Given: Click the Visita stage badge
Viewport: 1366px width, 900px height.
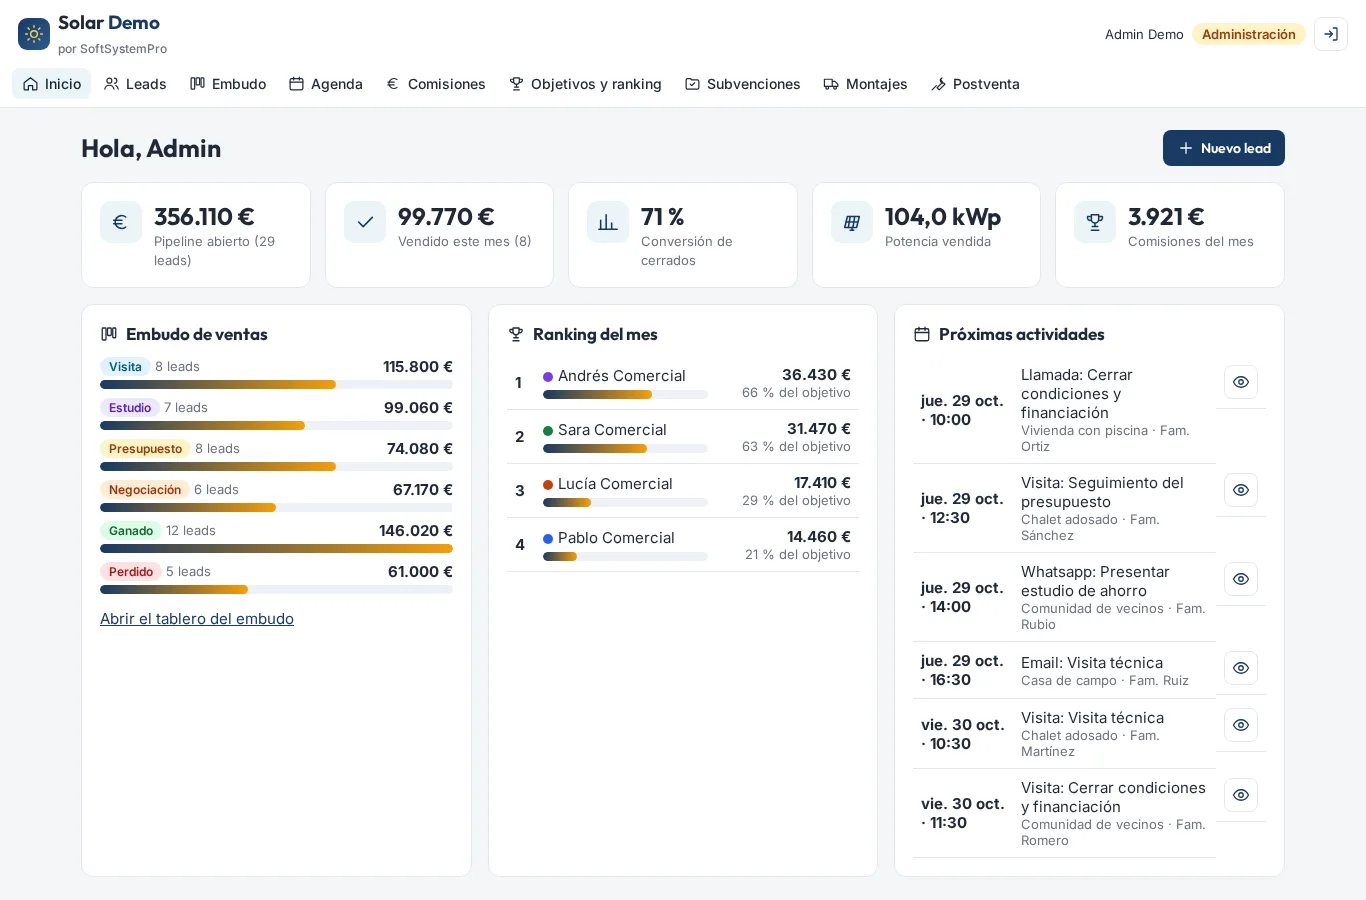Looking at the screenshot, I should tap(125, 367).
